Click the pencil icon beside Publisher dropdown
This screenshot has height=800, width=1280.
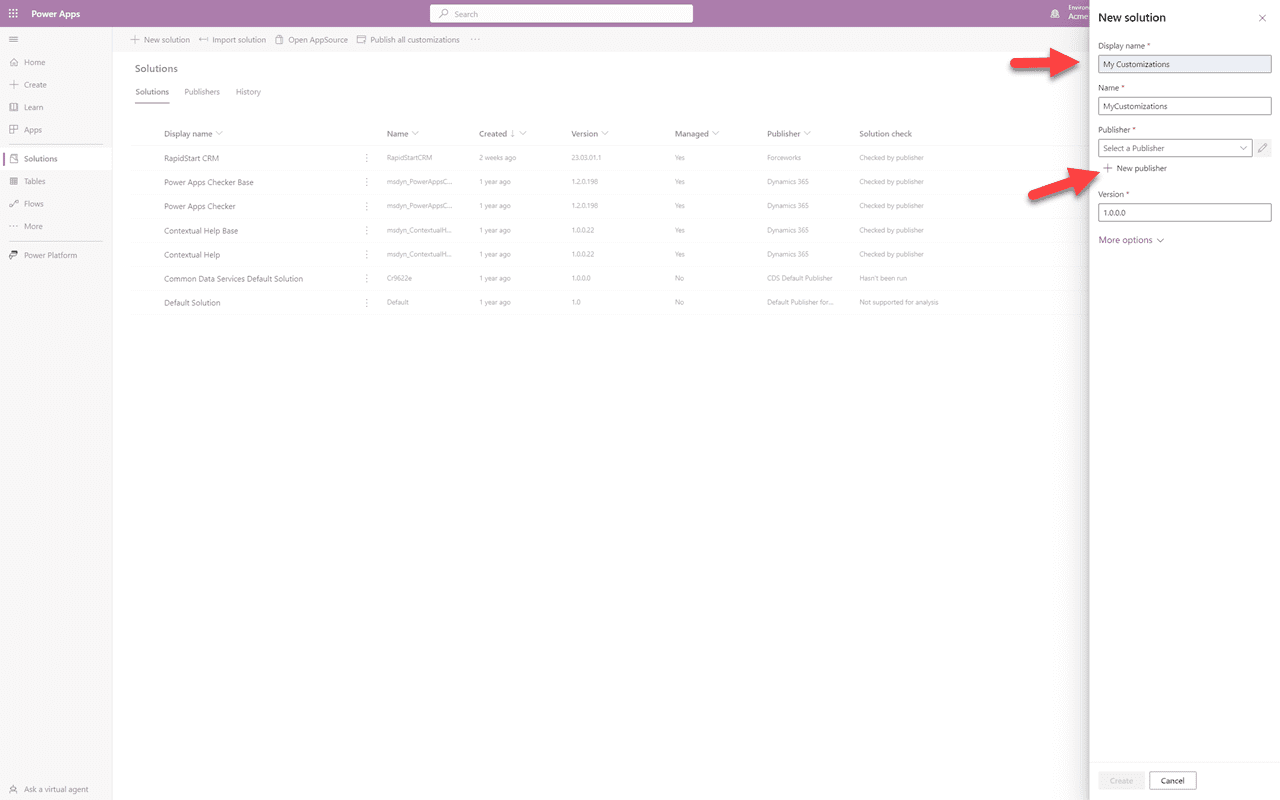click(1262, 147)
